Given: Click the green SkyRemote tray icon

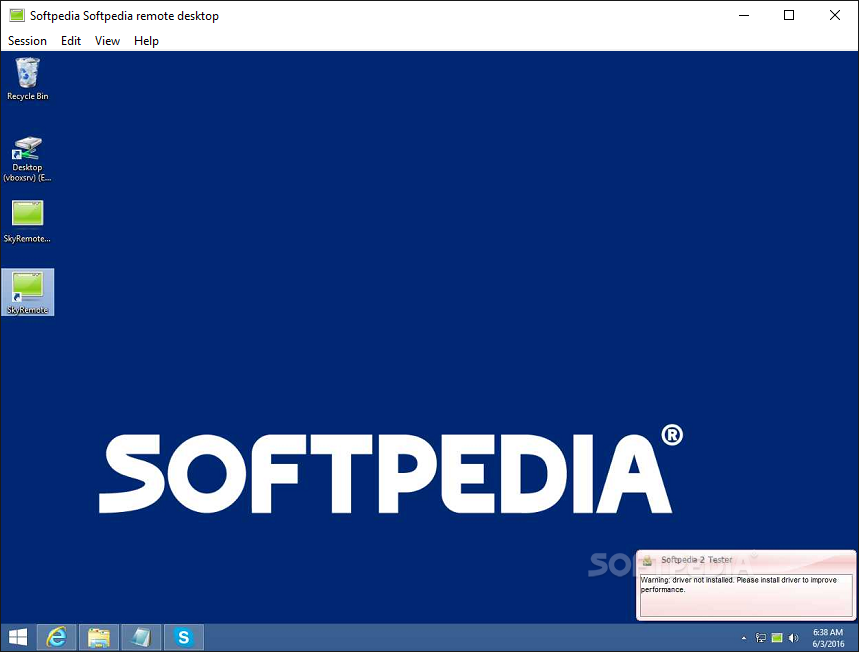Looking at the screenshot, I should coord(777,638).
